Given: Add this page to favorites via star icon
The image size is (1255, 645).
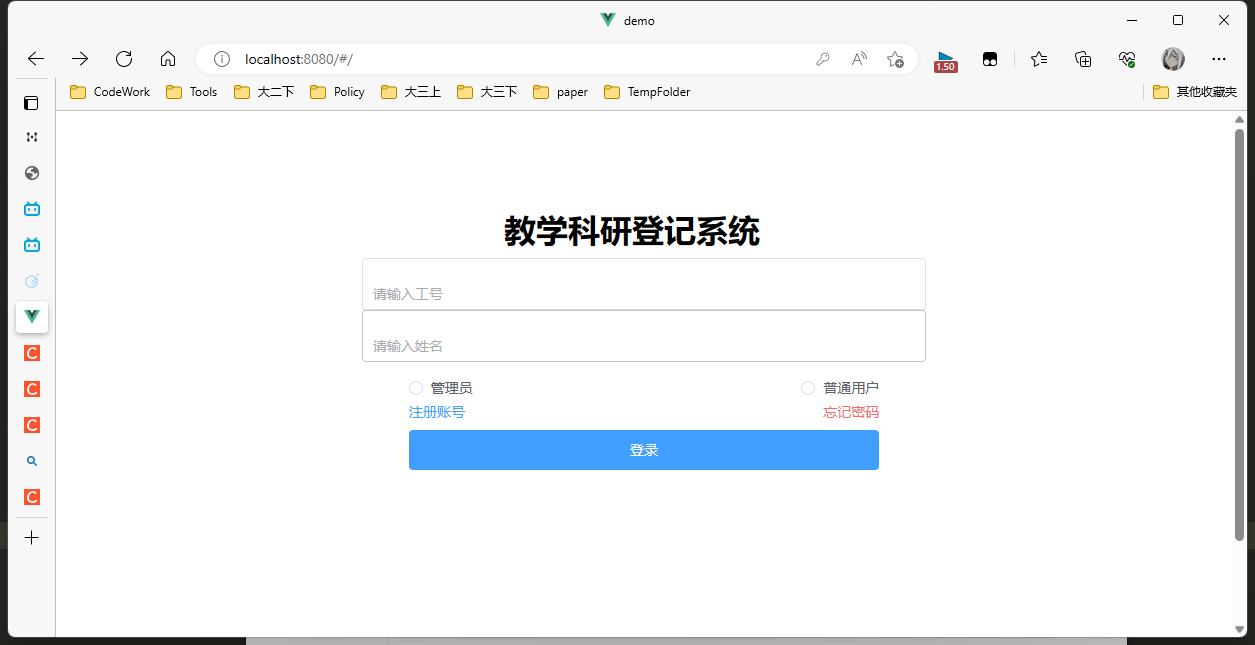Looking at the screenshot, I should point(895,59).
